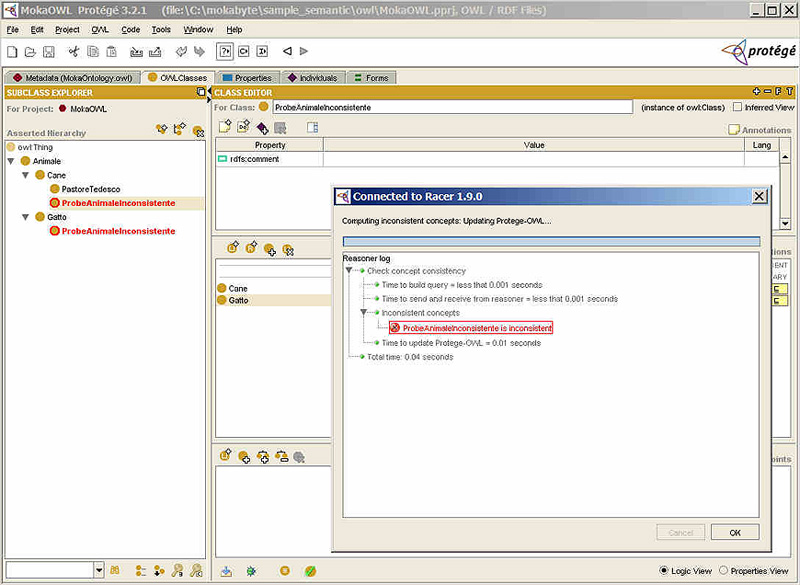Switch to Metadata (MokaOntology.owl) tab
Screen dimensions: 800x585
pos(73,78)
